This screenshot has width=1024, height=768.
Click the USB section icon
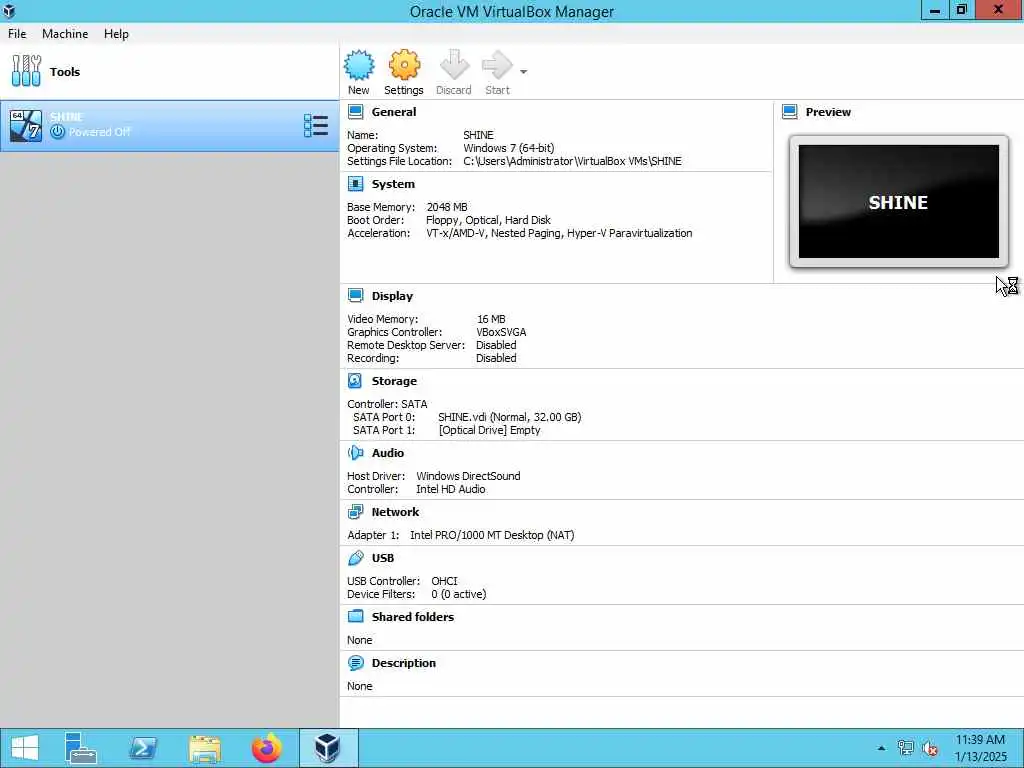tap(355, 558)
